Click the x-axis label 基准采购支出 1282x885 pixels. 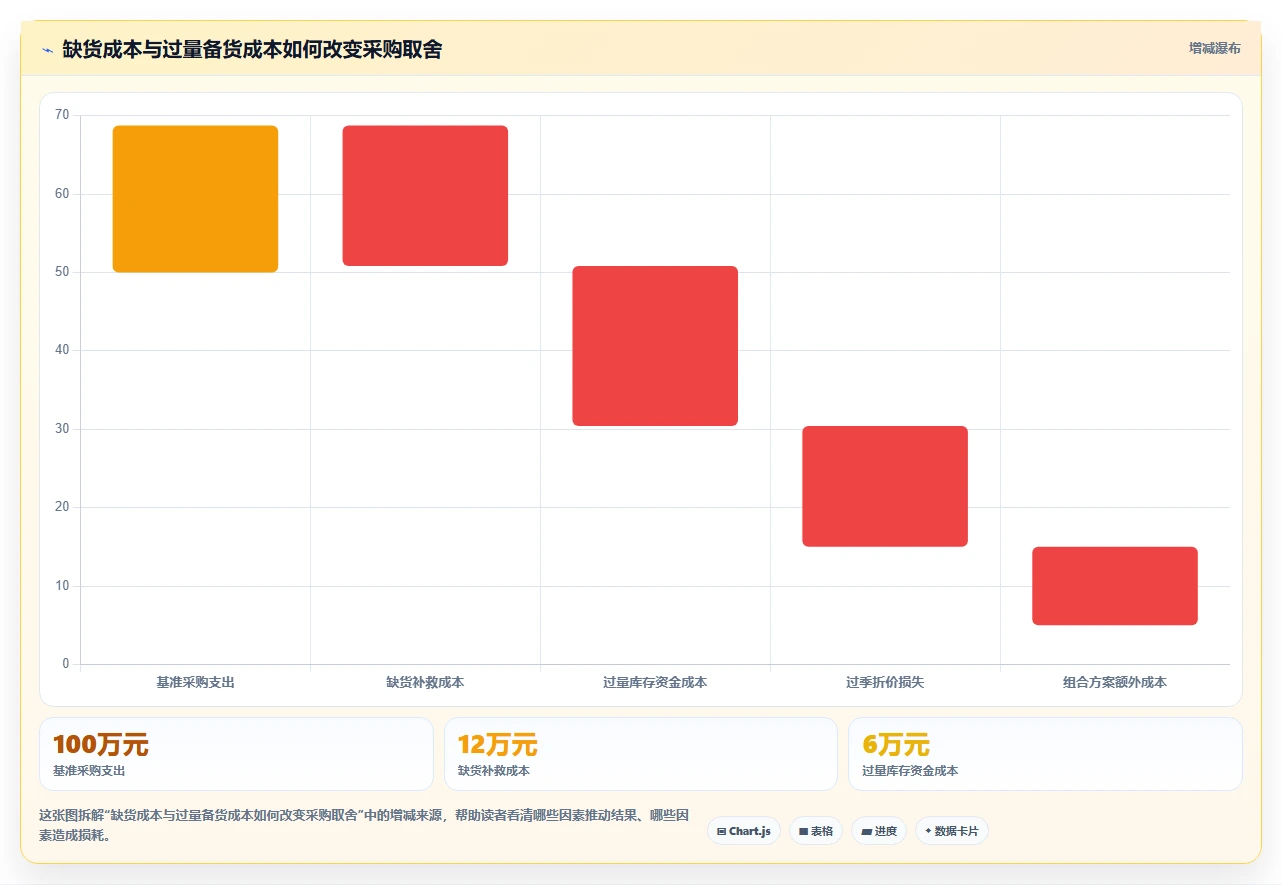click(x=195, y=683)
